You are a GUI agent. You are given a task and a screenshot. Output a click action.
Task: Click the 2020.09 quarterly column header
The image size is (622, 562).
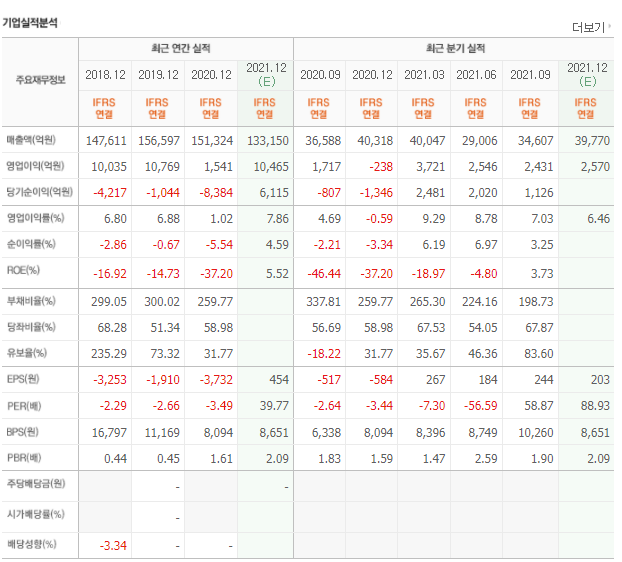pos(320,75)
